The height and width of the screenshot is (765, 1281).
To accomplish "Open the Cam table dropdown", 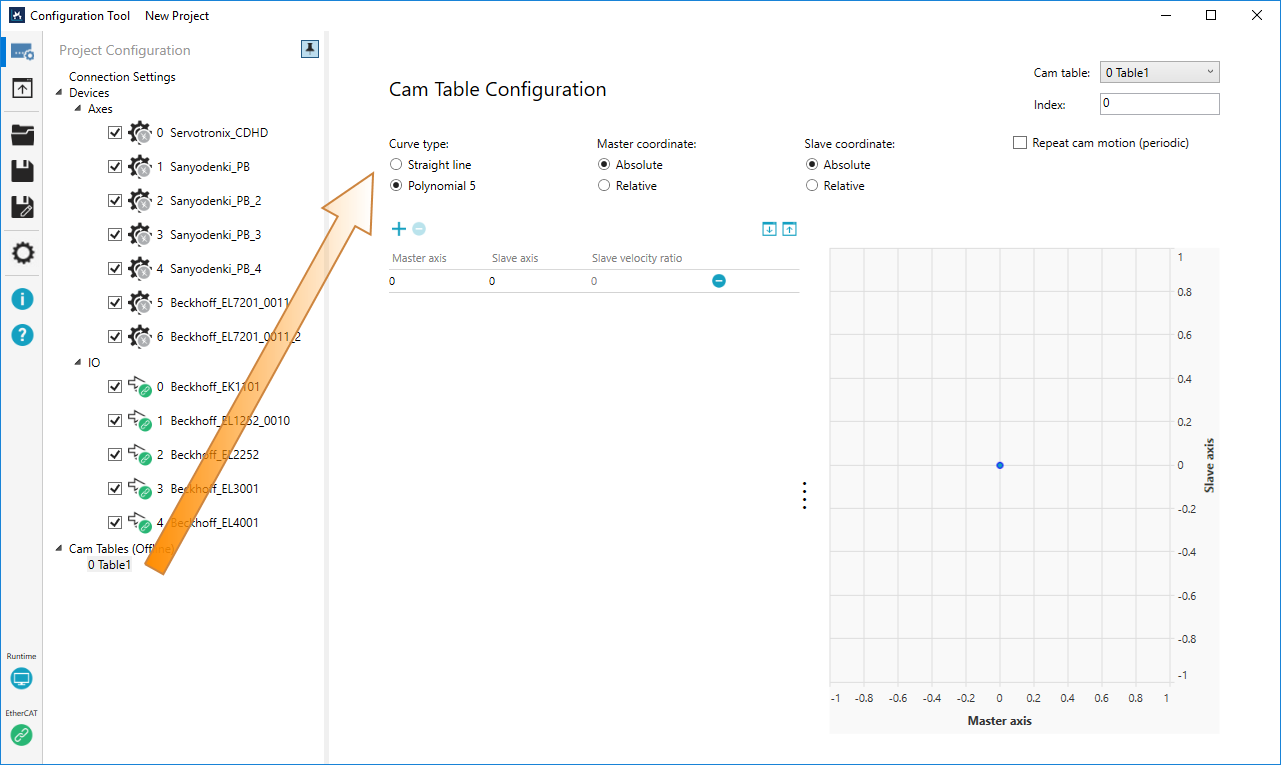I will (1159, 72).
